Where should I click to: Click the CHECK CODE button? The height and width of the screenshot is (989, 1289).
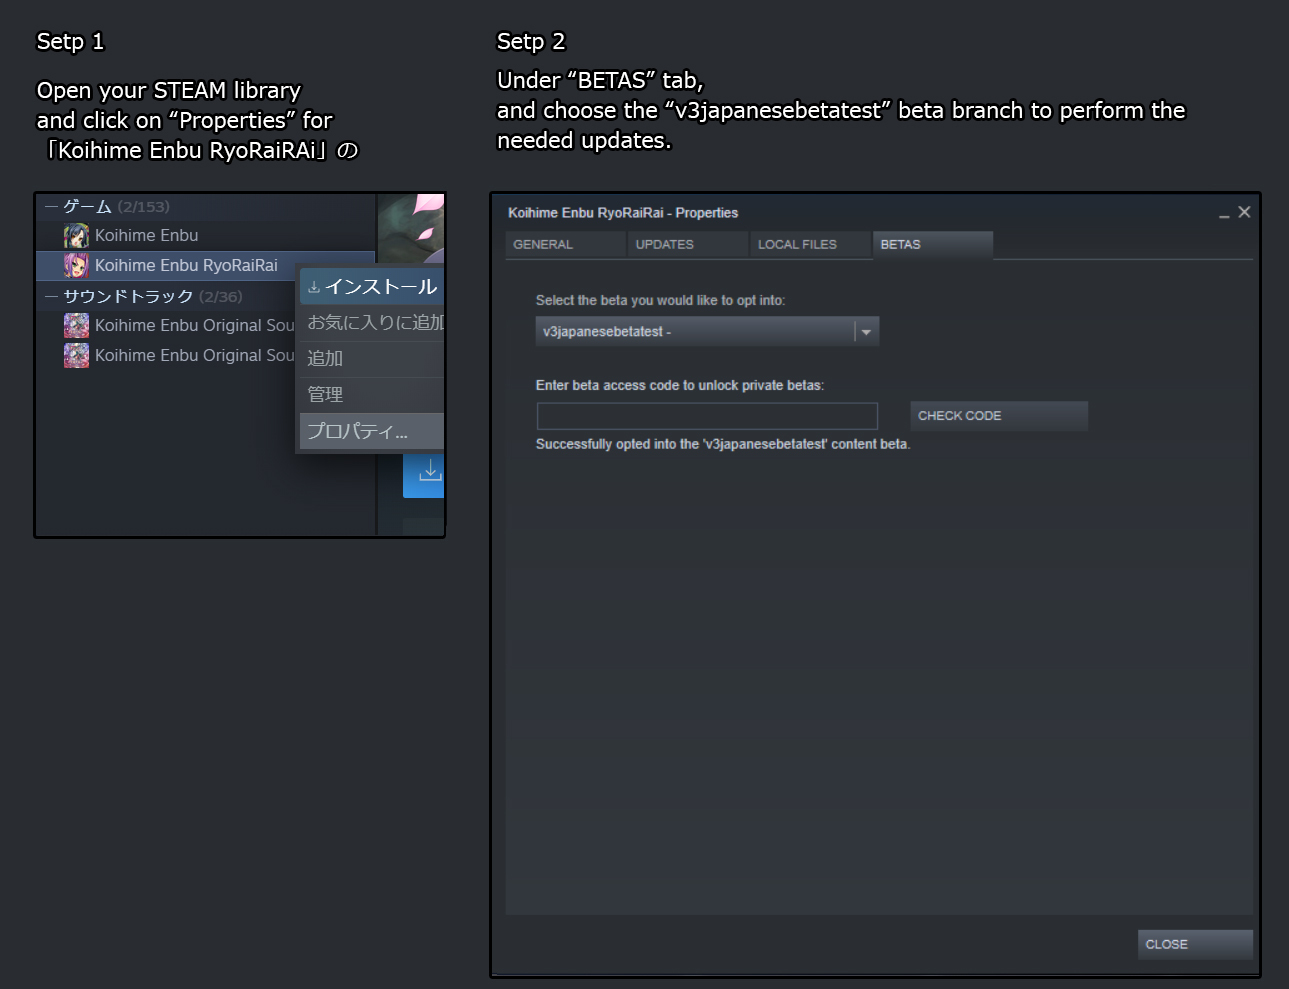[x=999, y=416]
